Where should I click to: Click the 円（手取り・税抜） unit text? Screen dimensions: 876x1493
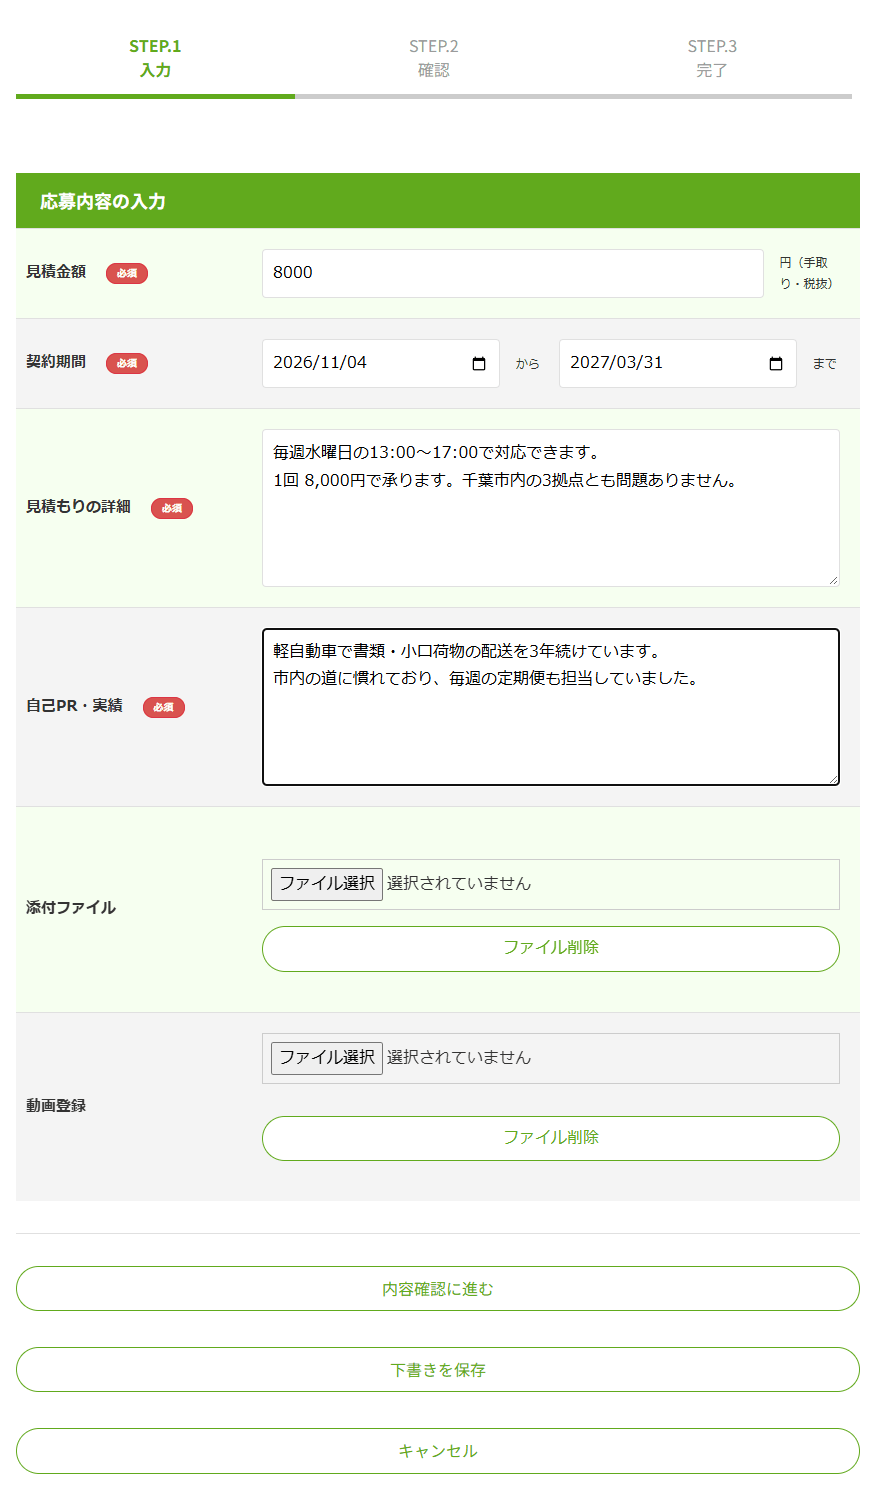coord(806,273)
